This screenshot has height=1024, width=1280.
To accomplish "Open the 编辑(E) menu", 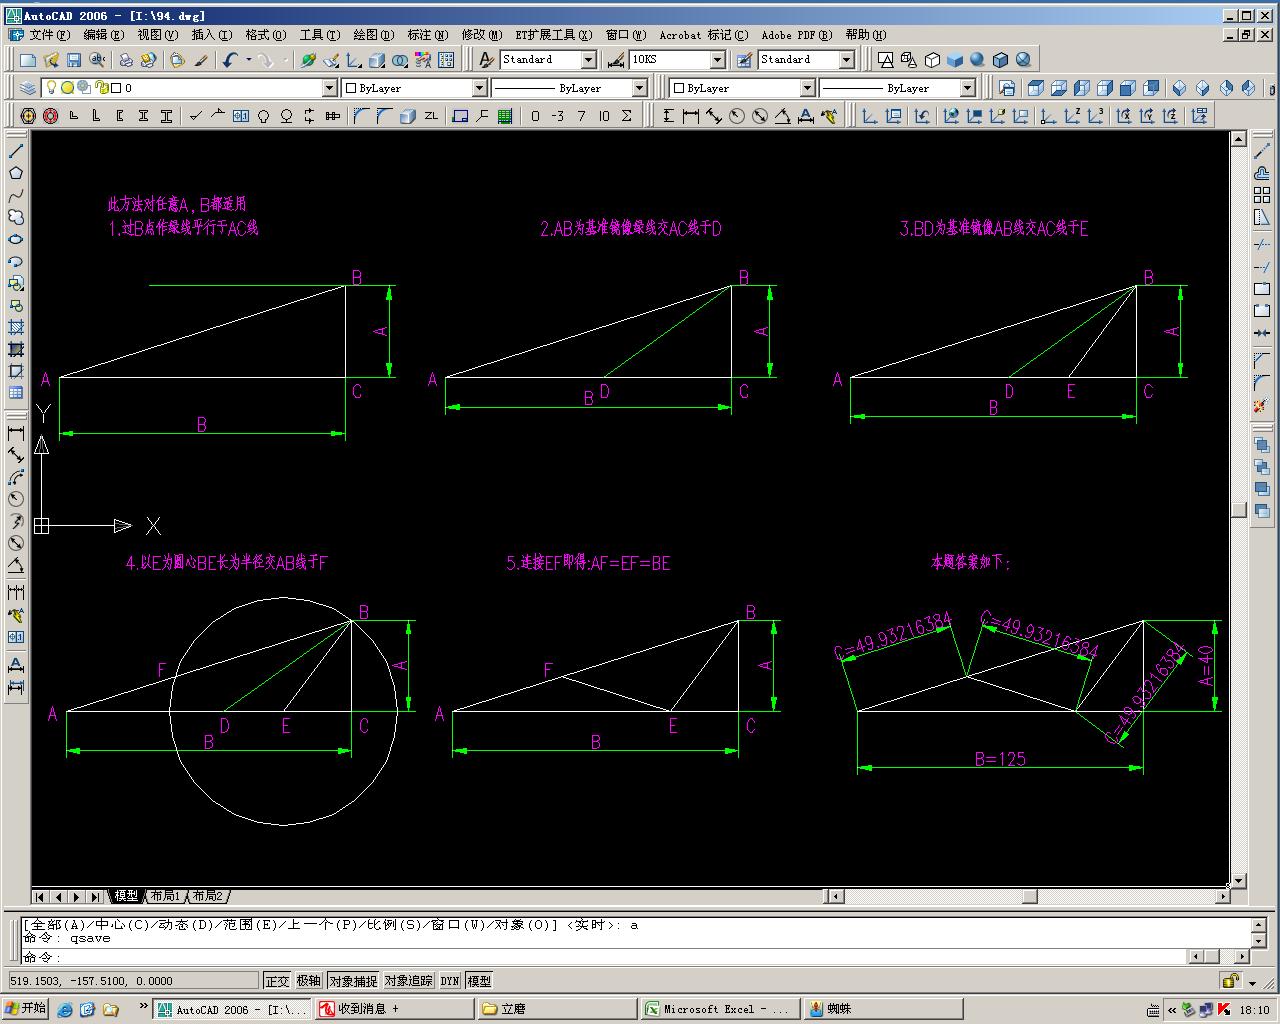I will click(x=104, y=35).
